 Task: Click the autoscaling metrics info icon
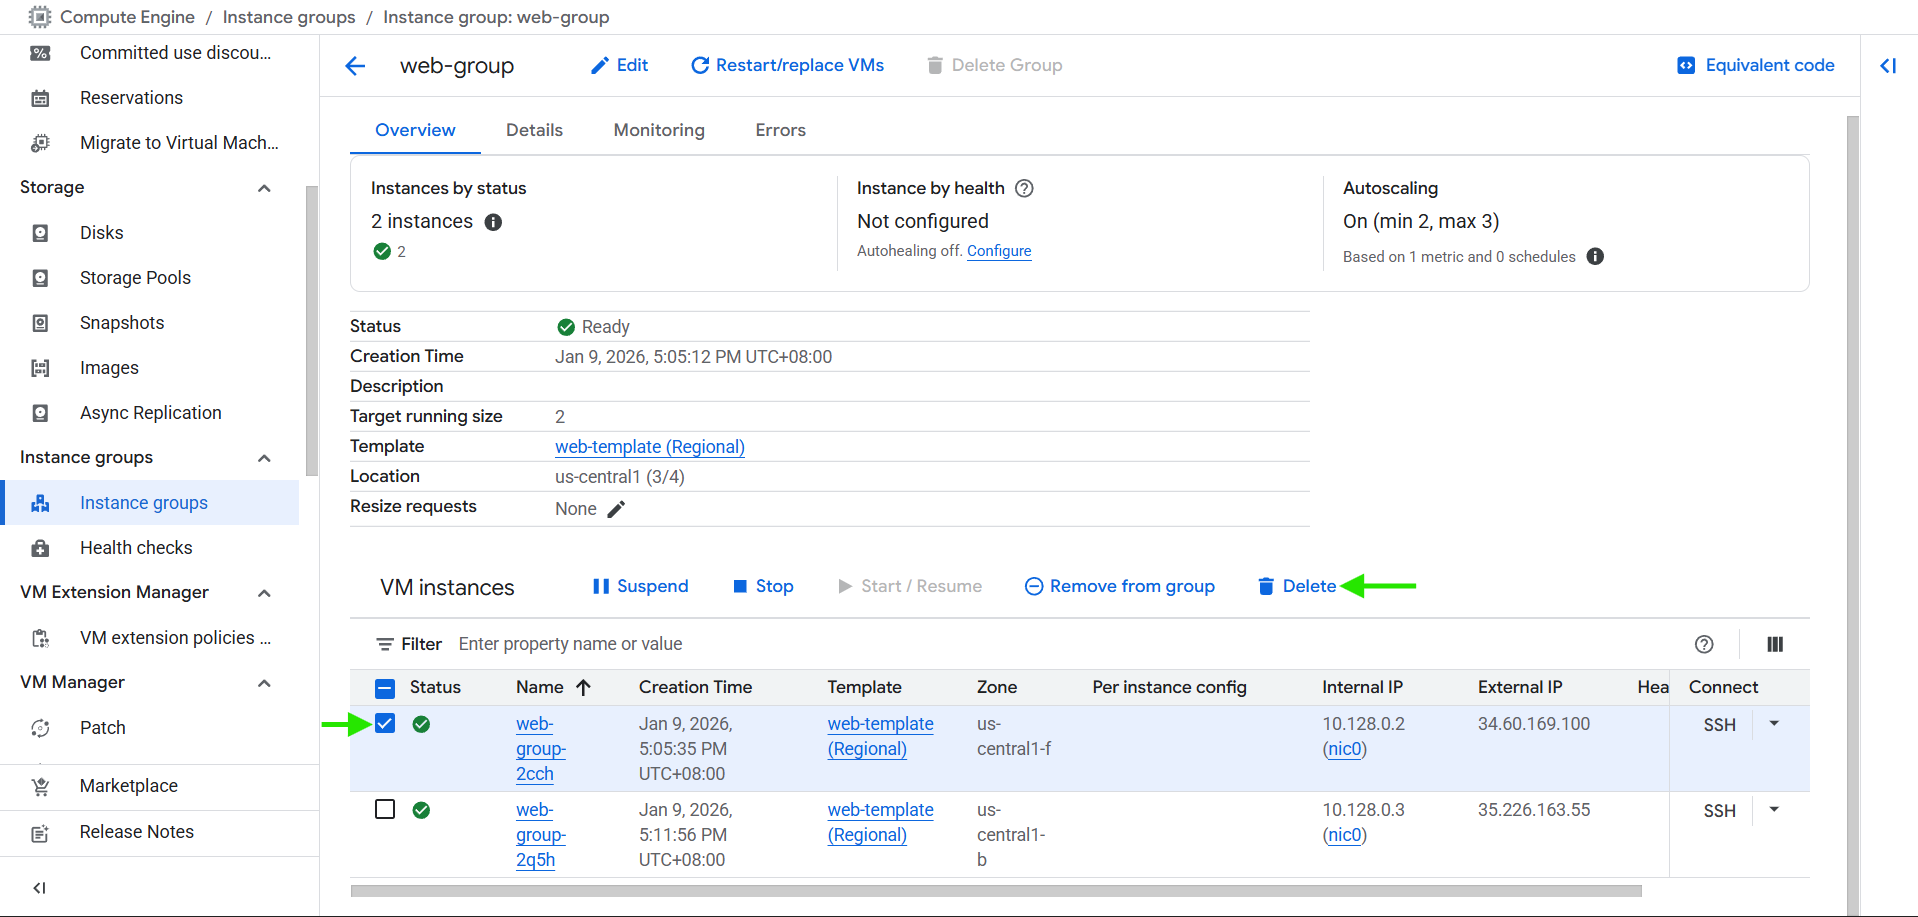pyautogui.click(x=1595, y=257)
